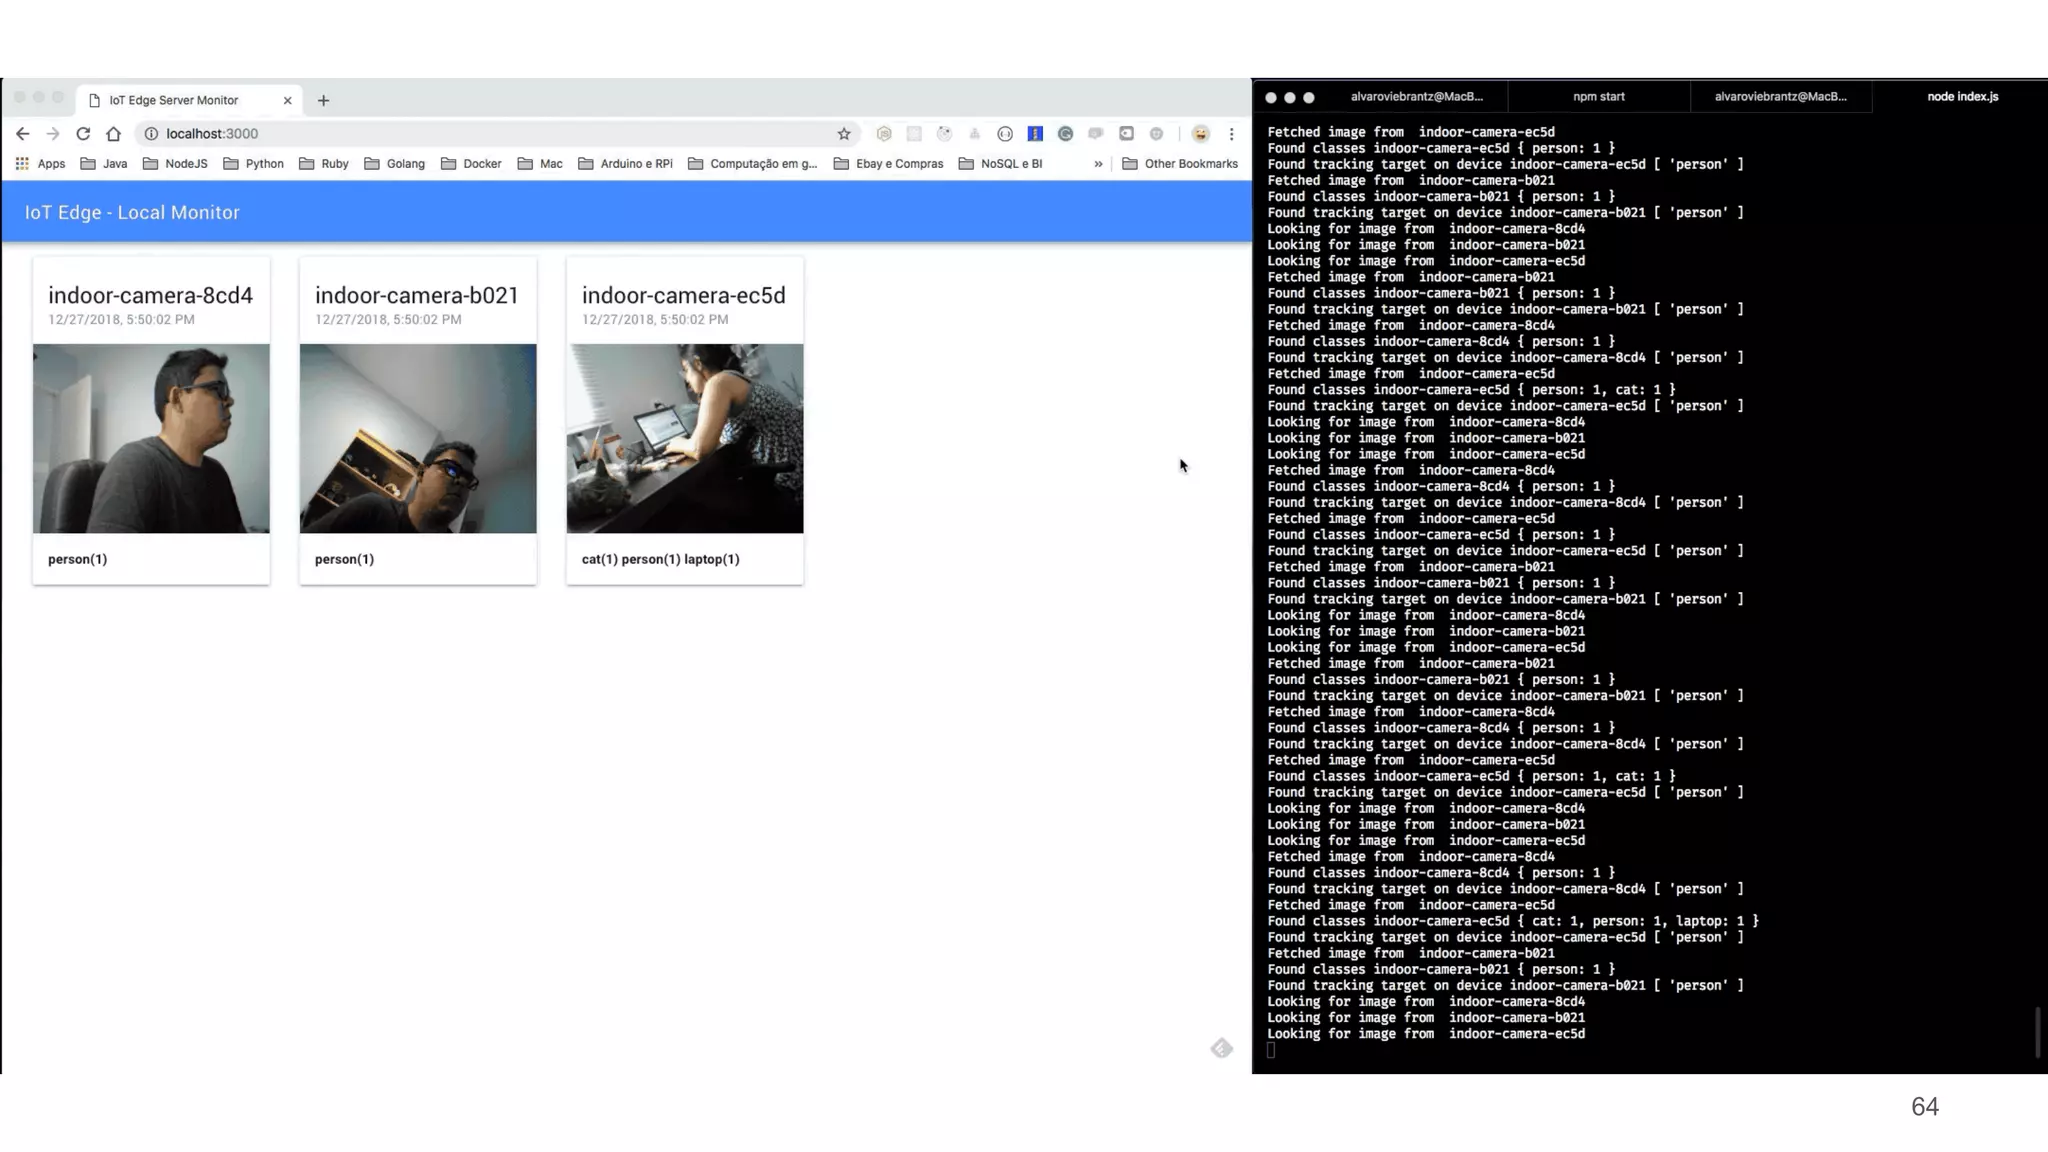Open the Chrome three-dot menu
This screenshot has height=1152, width=2048.
(1231, 133)
